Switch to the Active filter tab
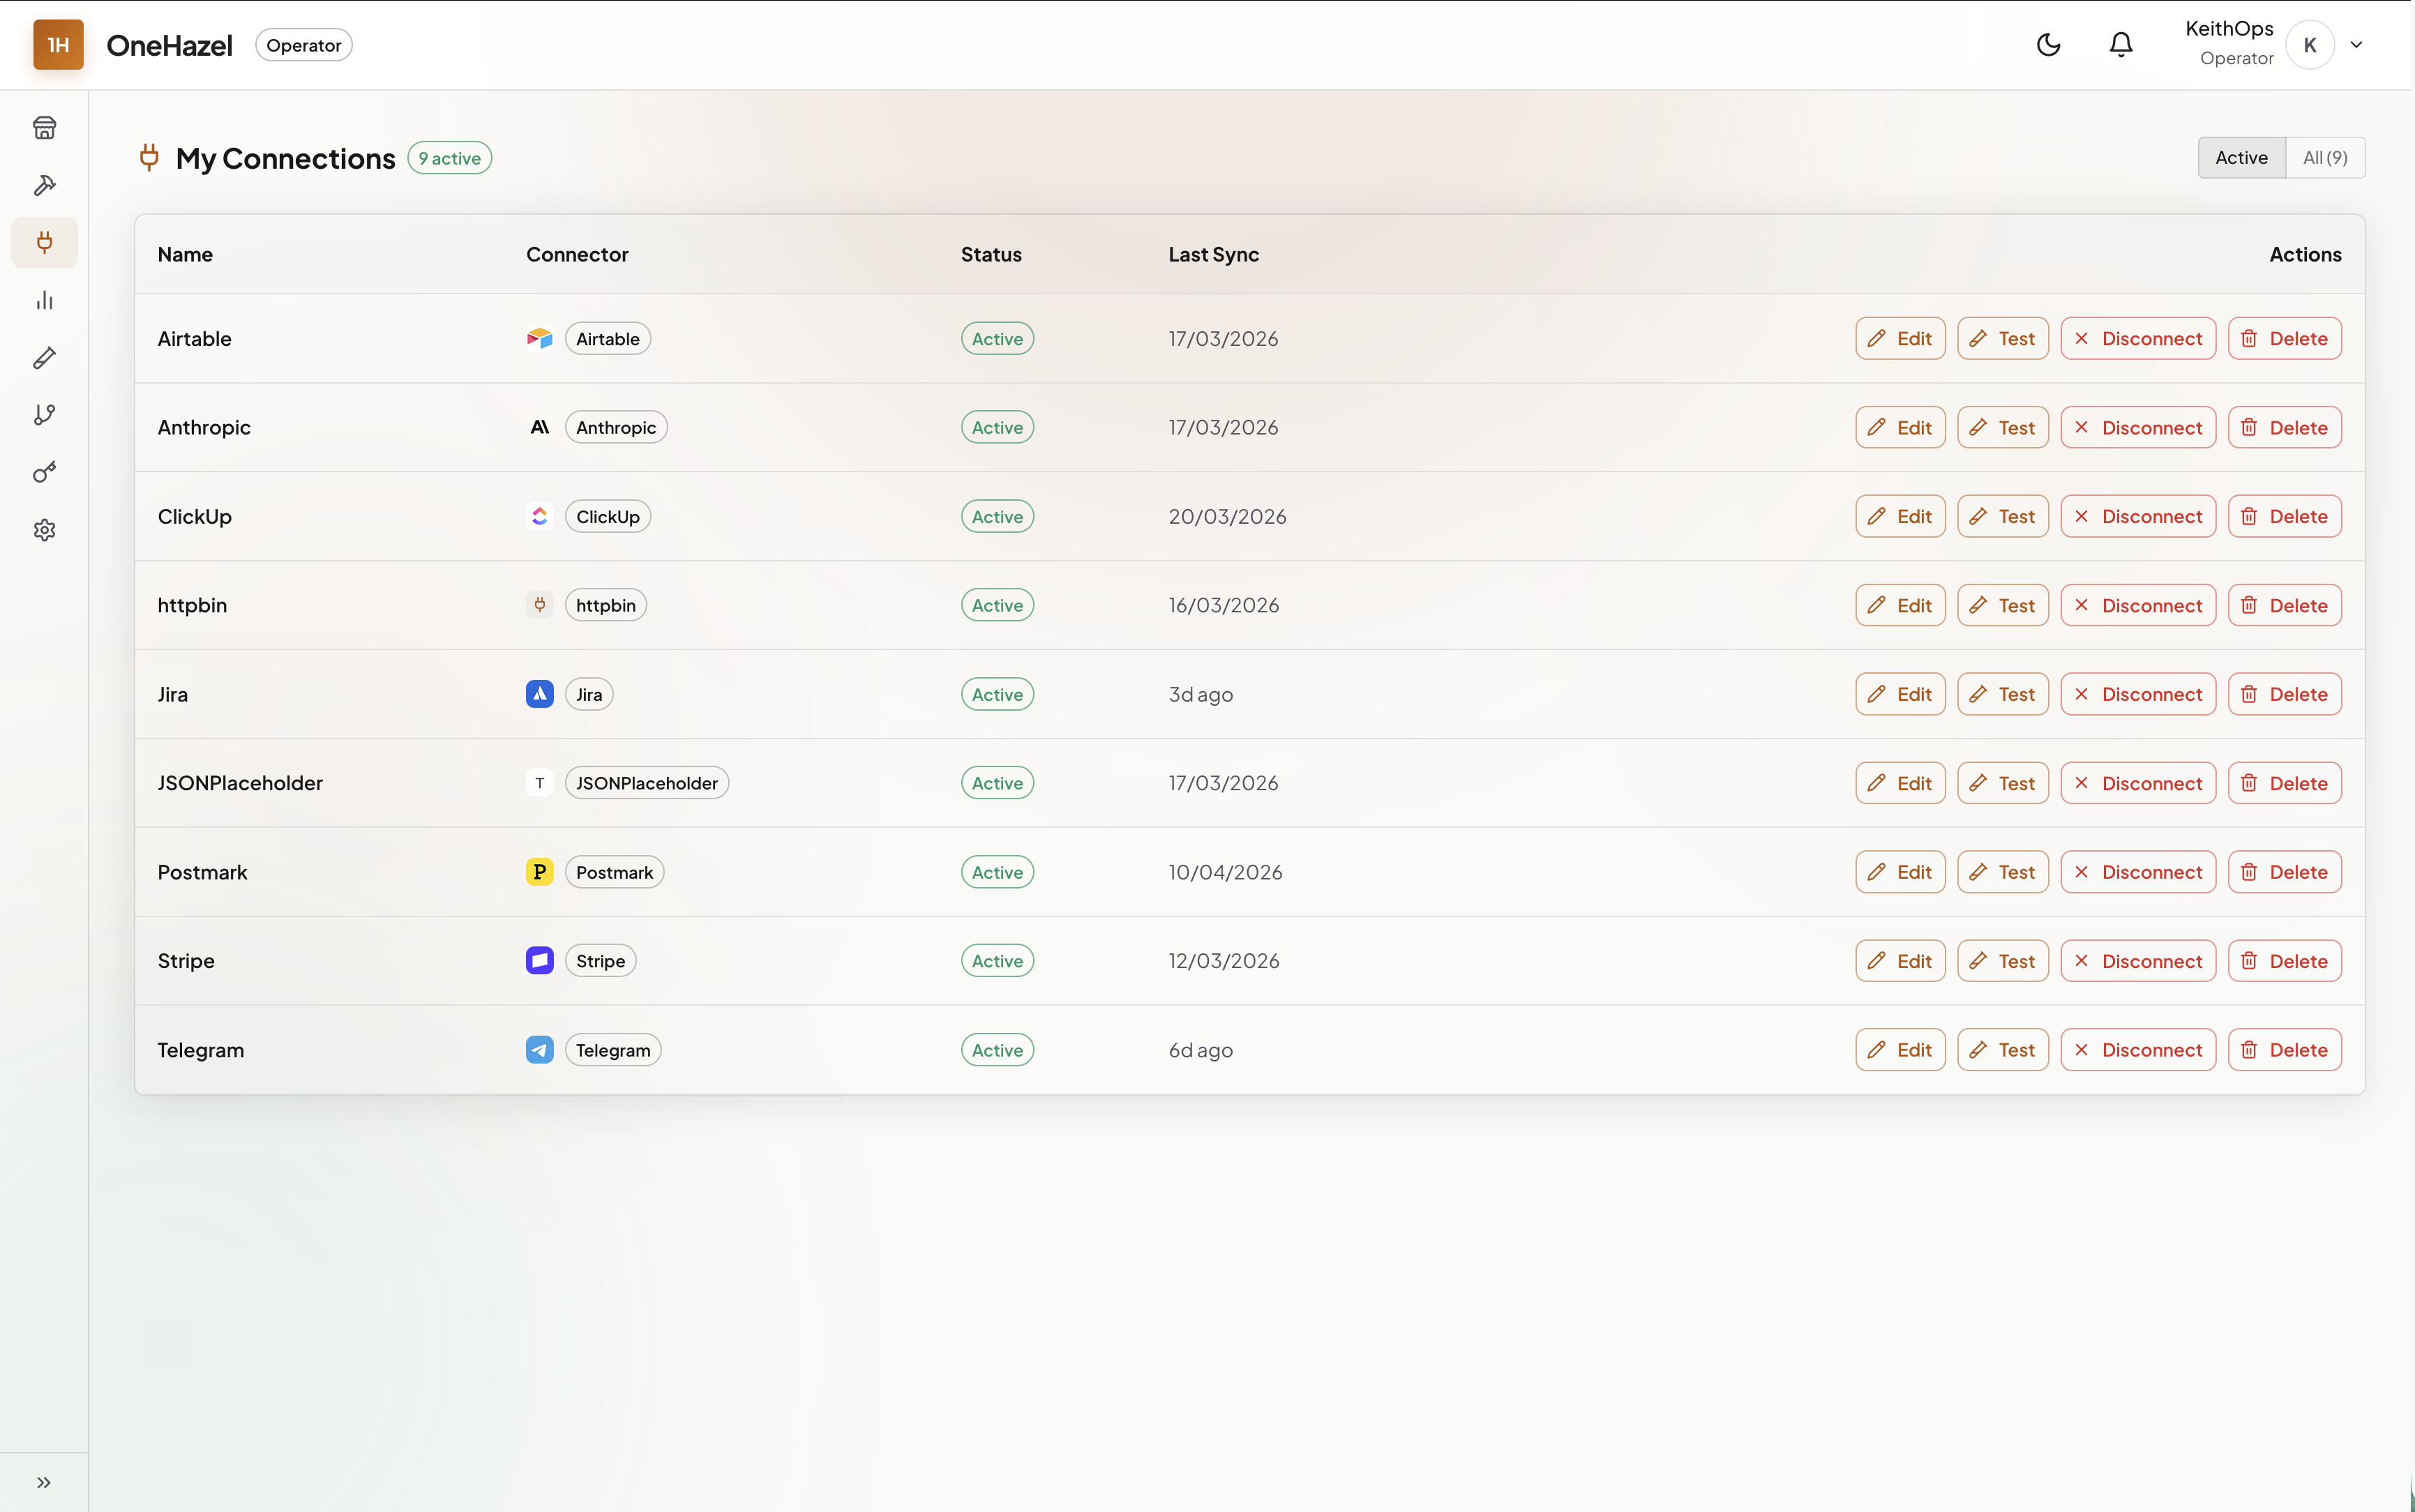Viewport: 2415px width, 1512px height. point(2241,157)
